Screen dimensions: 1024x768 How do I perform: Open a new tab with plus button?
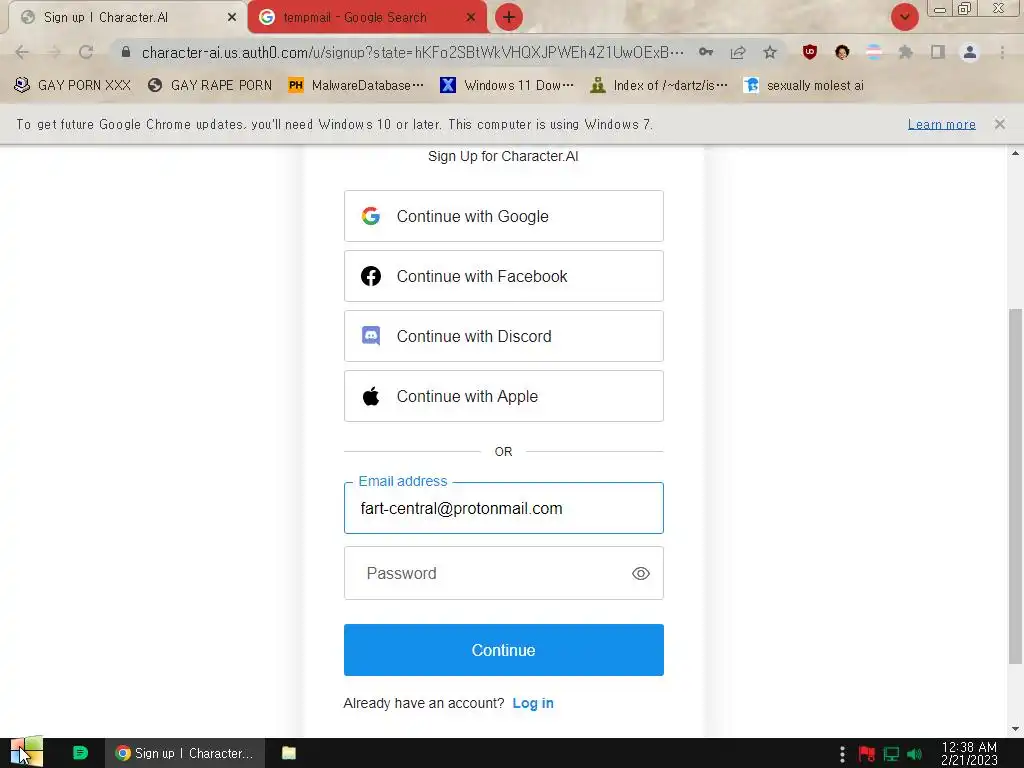[509, 17]
